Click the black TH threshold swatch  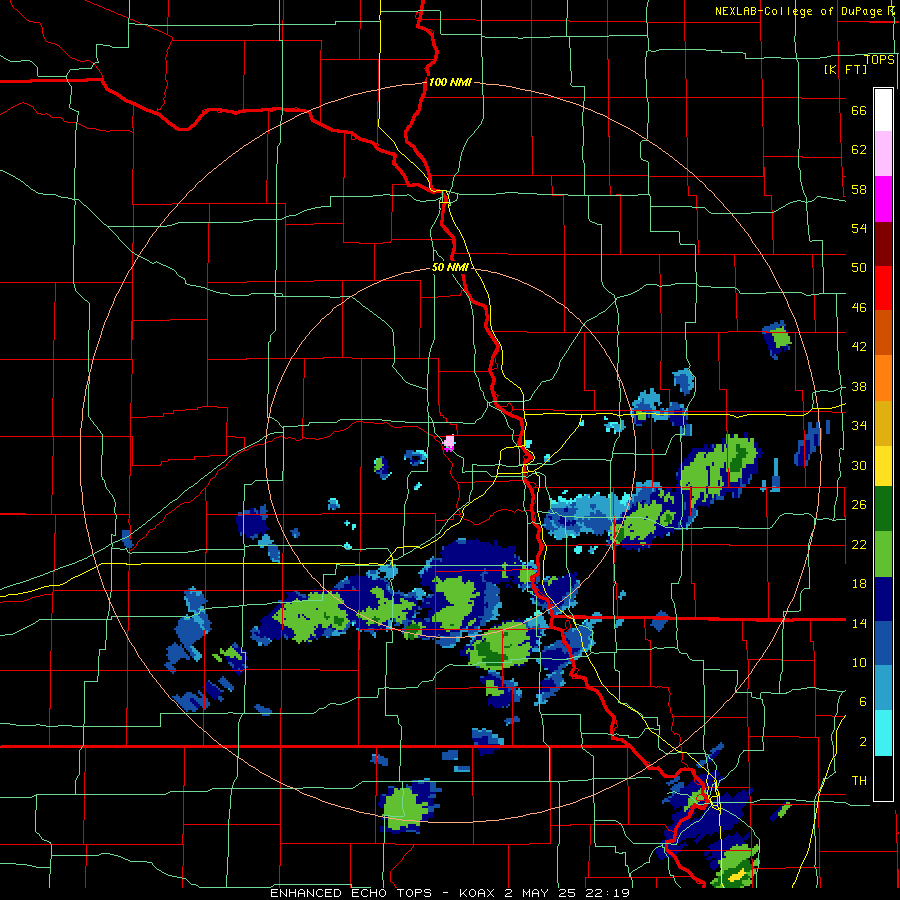883,778
